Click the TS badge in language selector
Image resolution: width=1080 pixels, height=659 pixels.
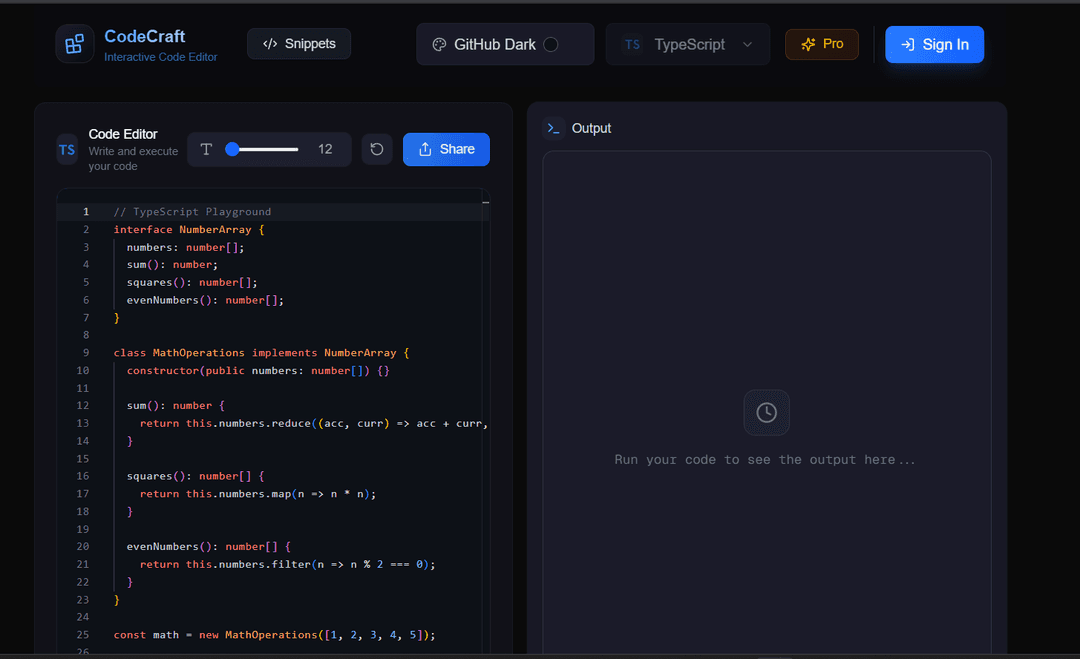click(632, 45)
